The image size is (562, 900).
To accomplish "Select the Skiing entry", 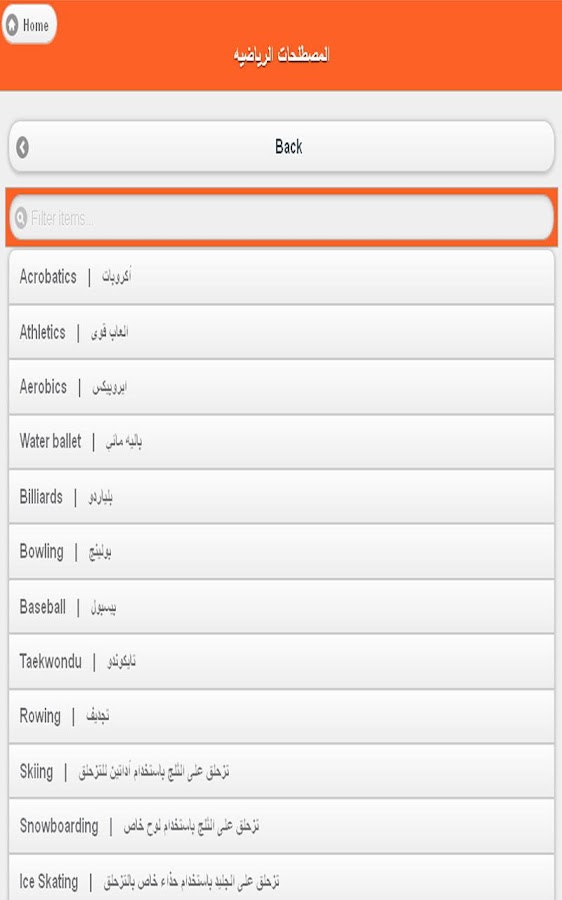I will coord(281,771).
